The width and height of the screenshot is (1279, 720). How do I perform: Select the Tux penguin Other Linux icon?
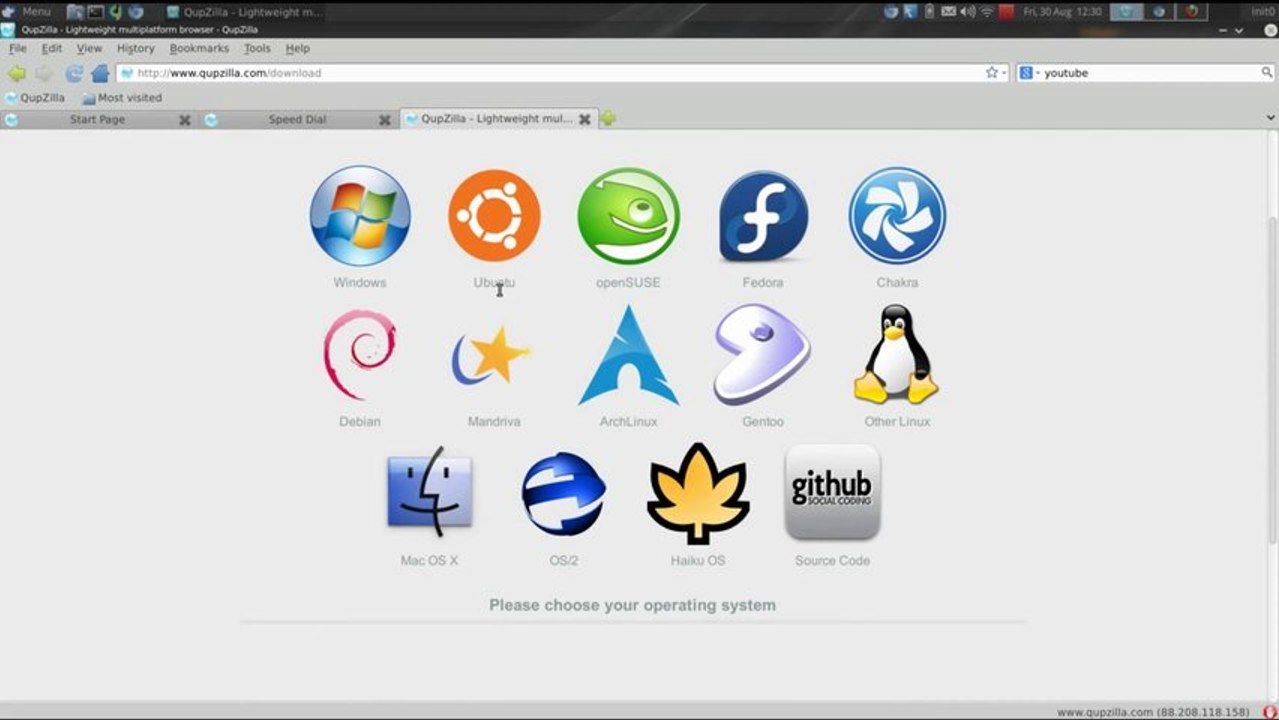tap(896, 354)
